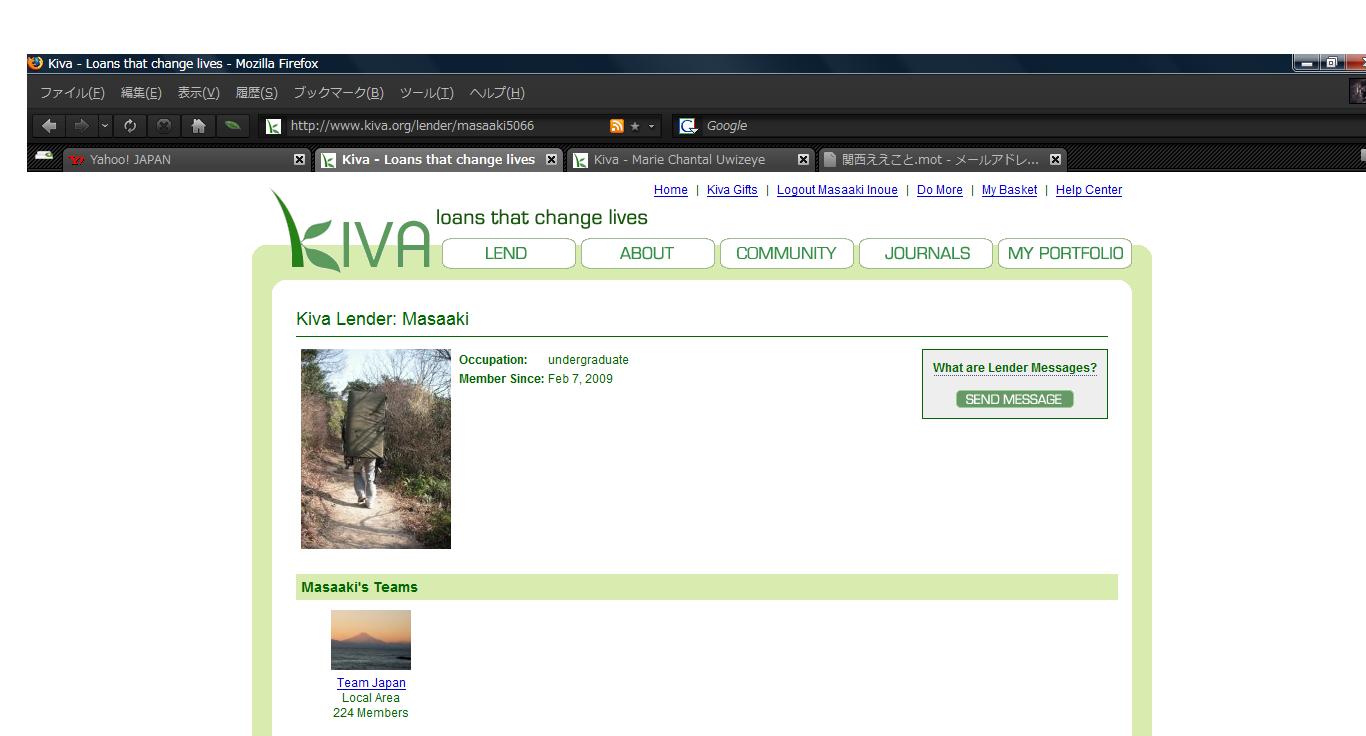Click the browser Forward arrow button

click(x=81, y=126)
